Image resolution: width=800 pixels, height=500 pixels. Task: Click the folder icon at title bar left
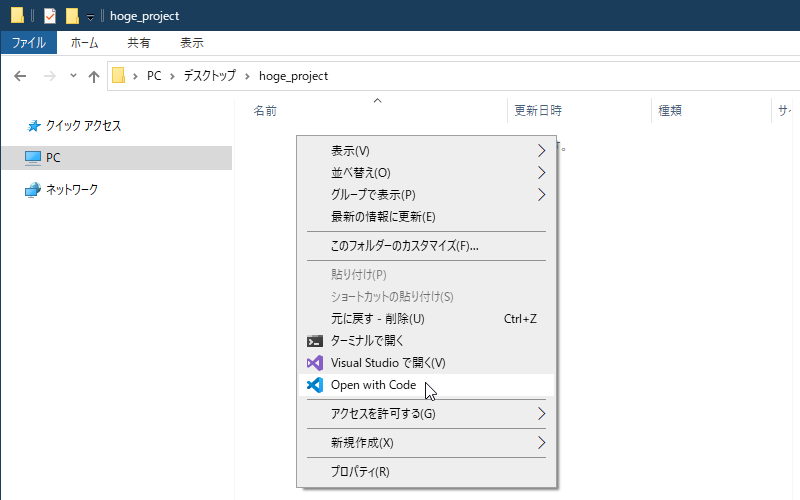(17, 15)
